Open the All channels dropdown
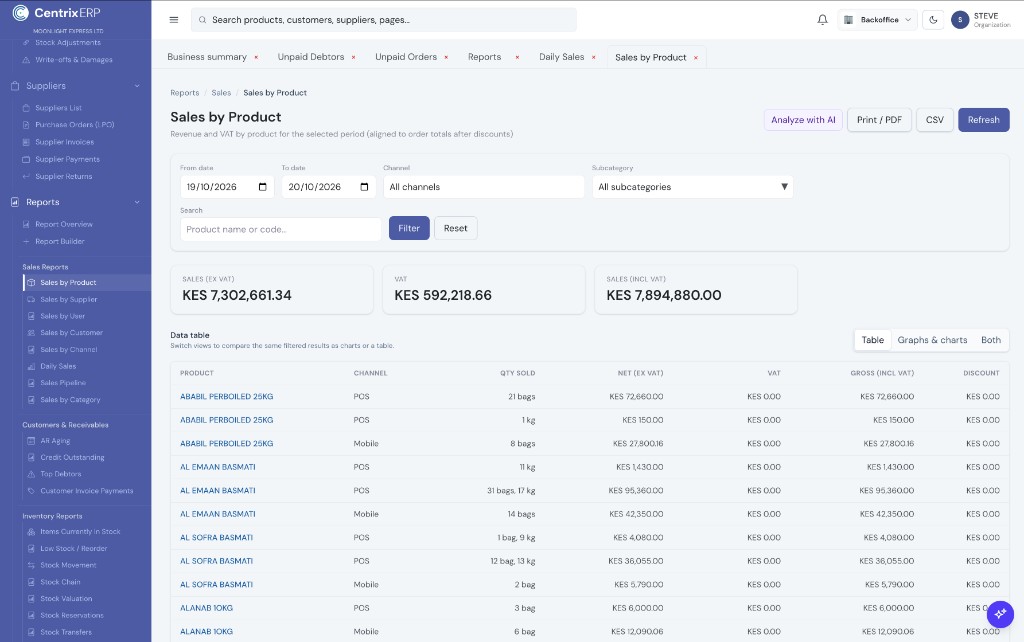 (483, 187)
